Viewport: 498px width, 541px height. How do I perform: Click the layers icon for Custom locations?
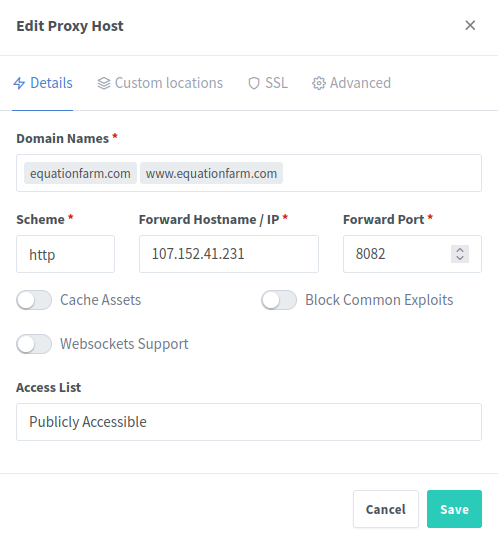click(104, 83)
